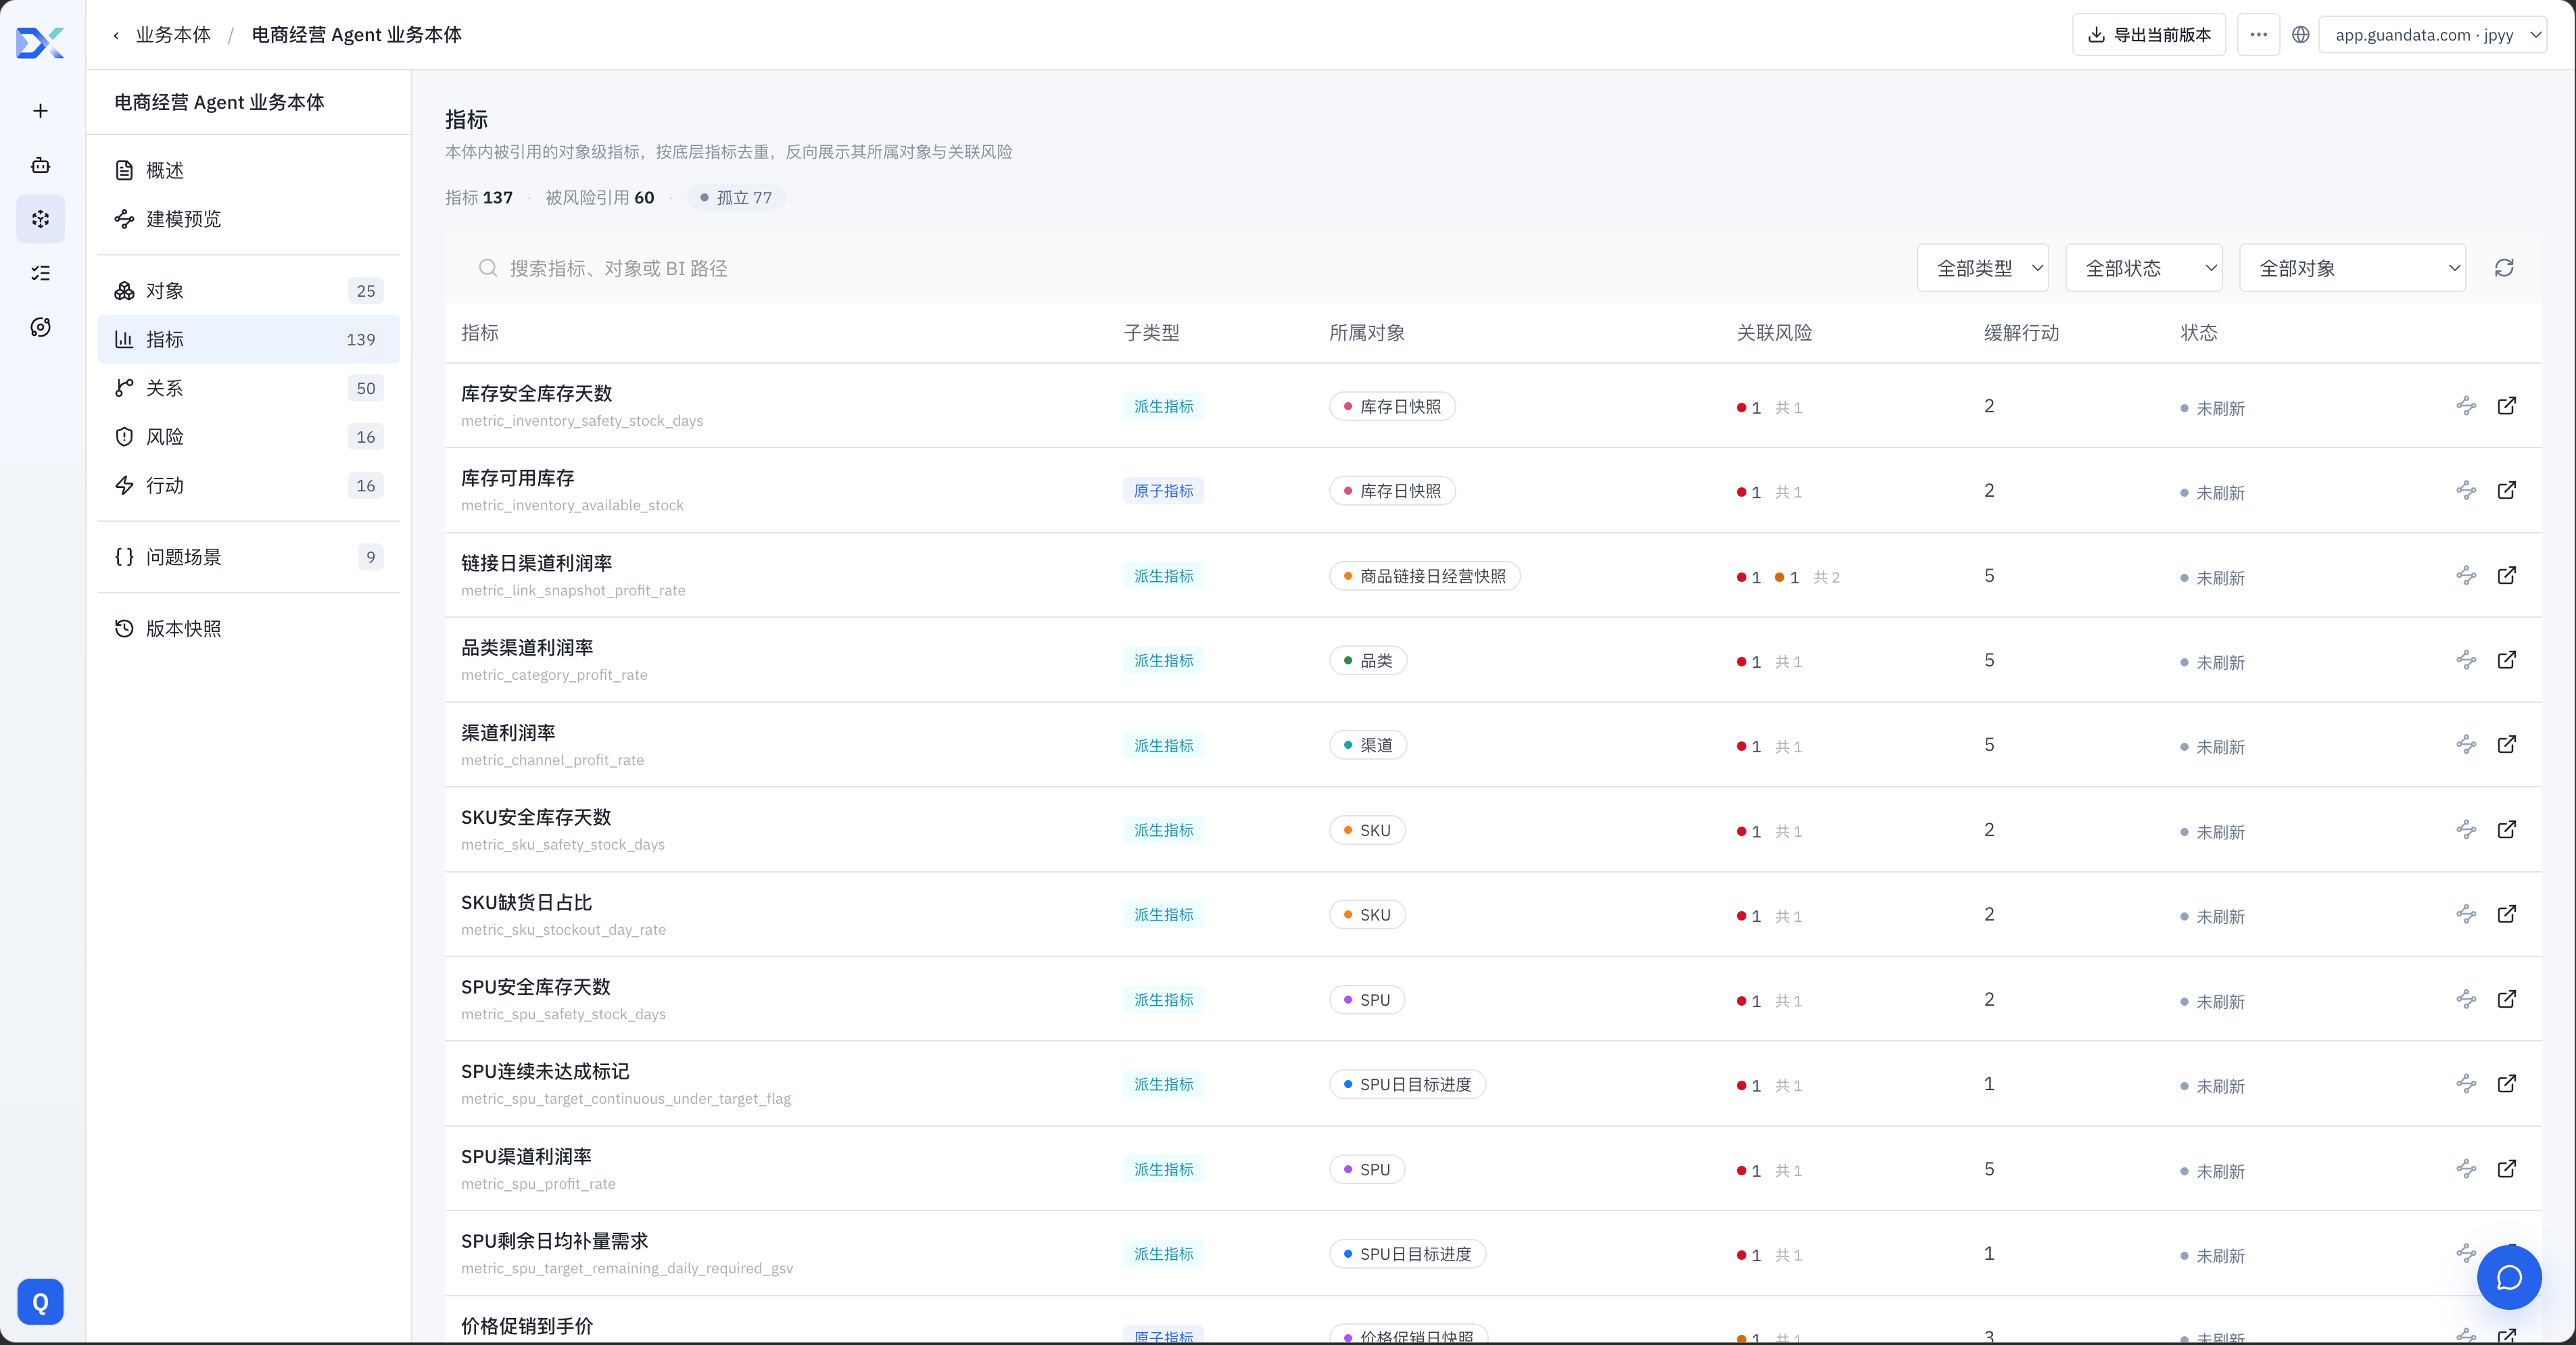Open 概述 in sidebar
The image size is (2576, 1345).
248,170
